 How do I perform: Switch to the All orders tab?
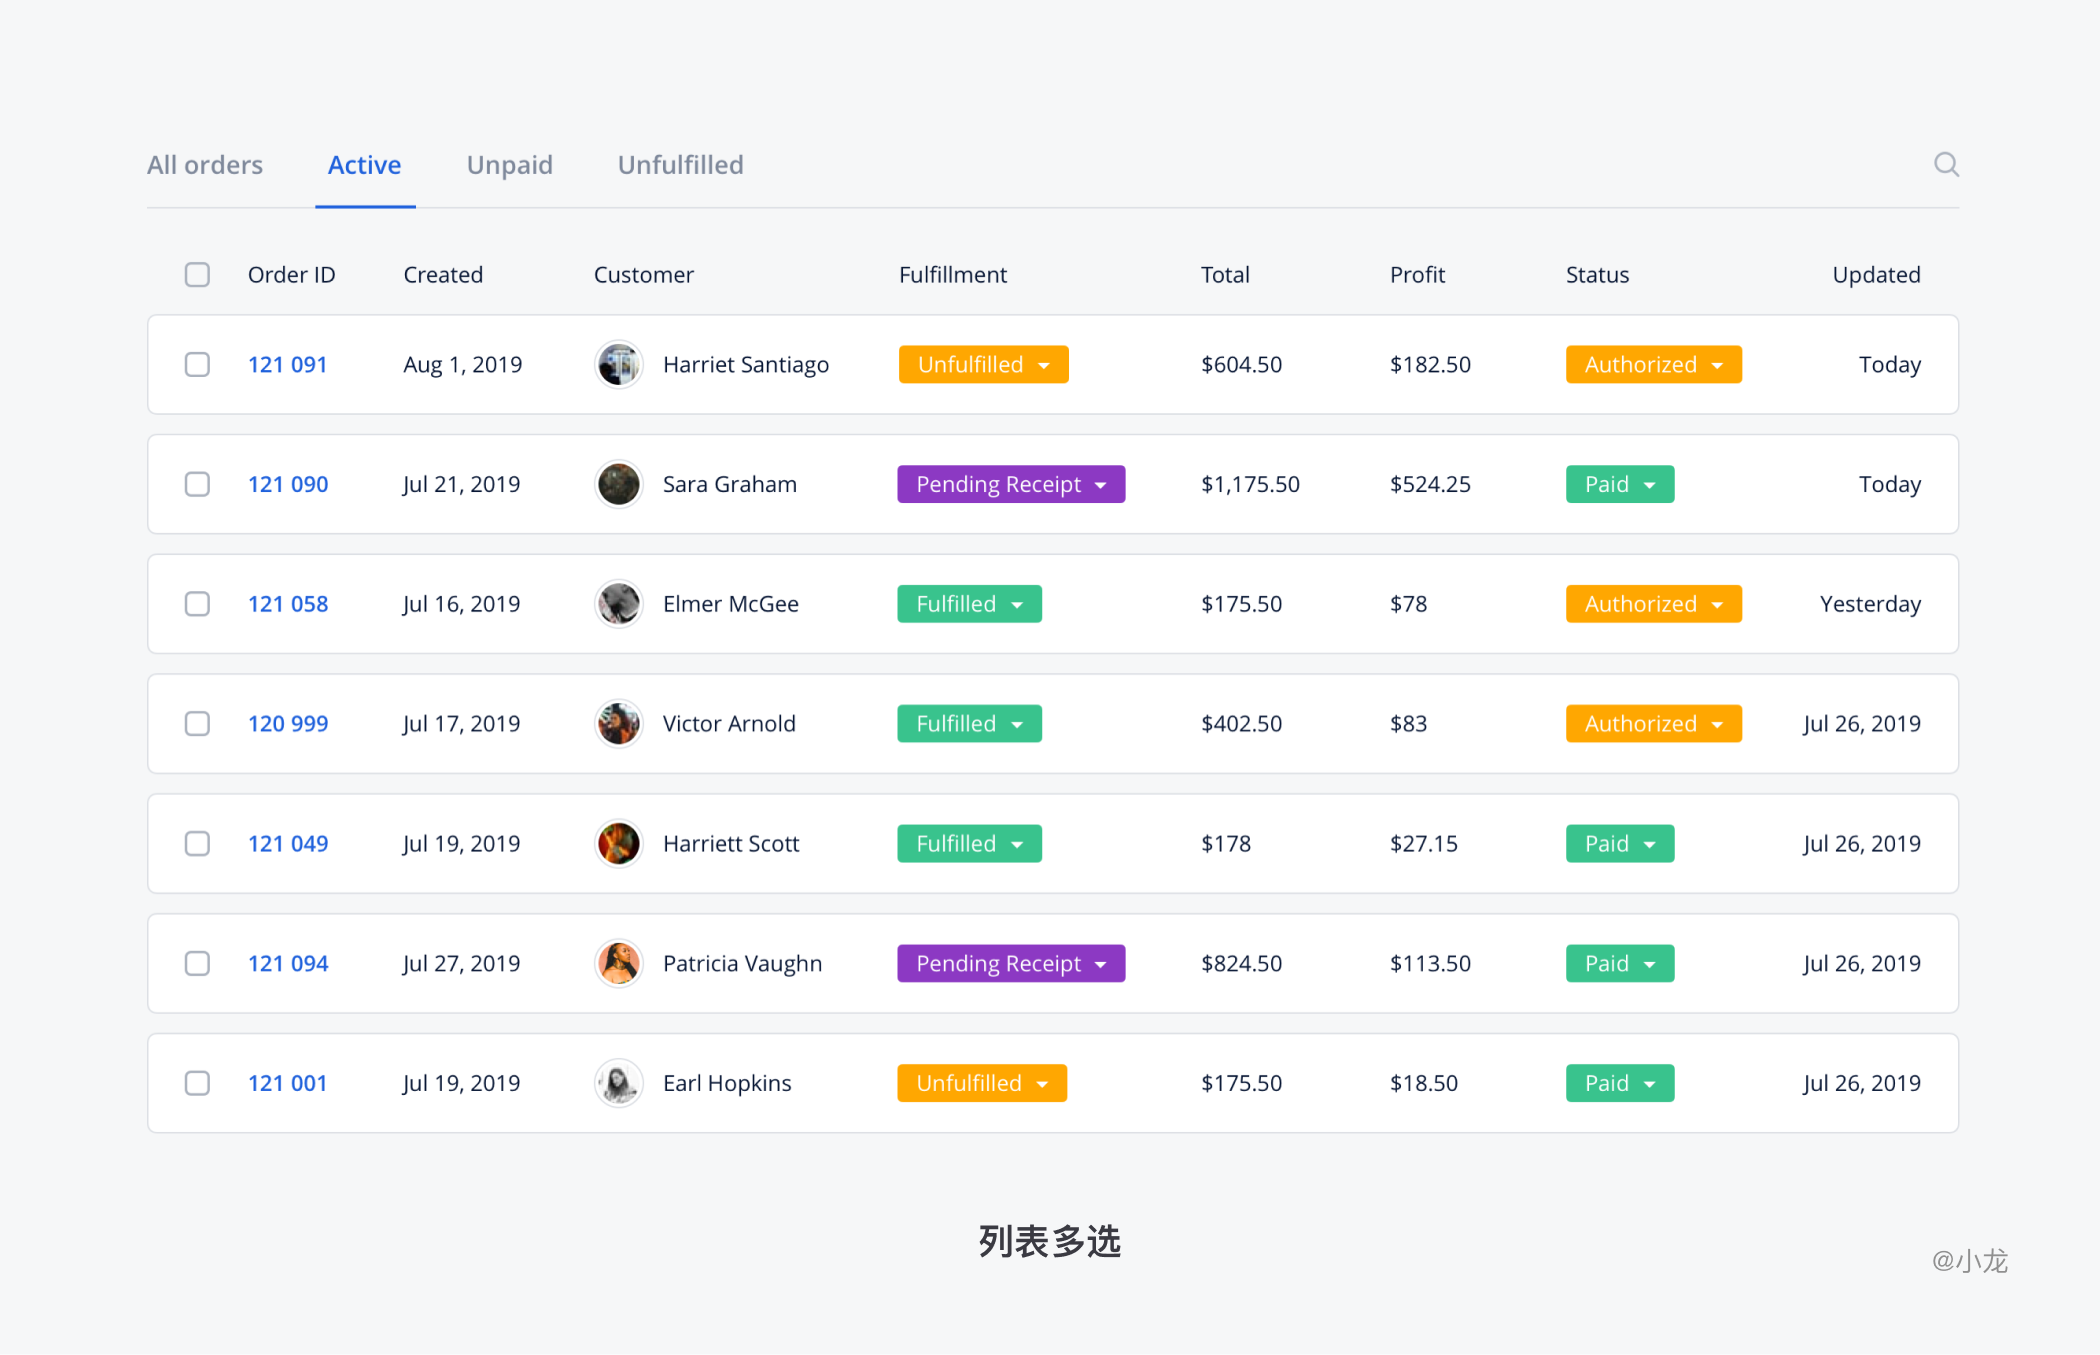[205, 165]
